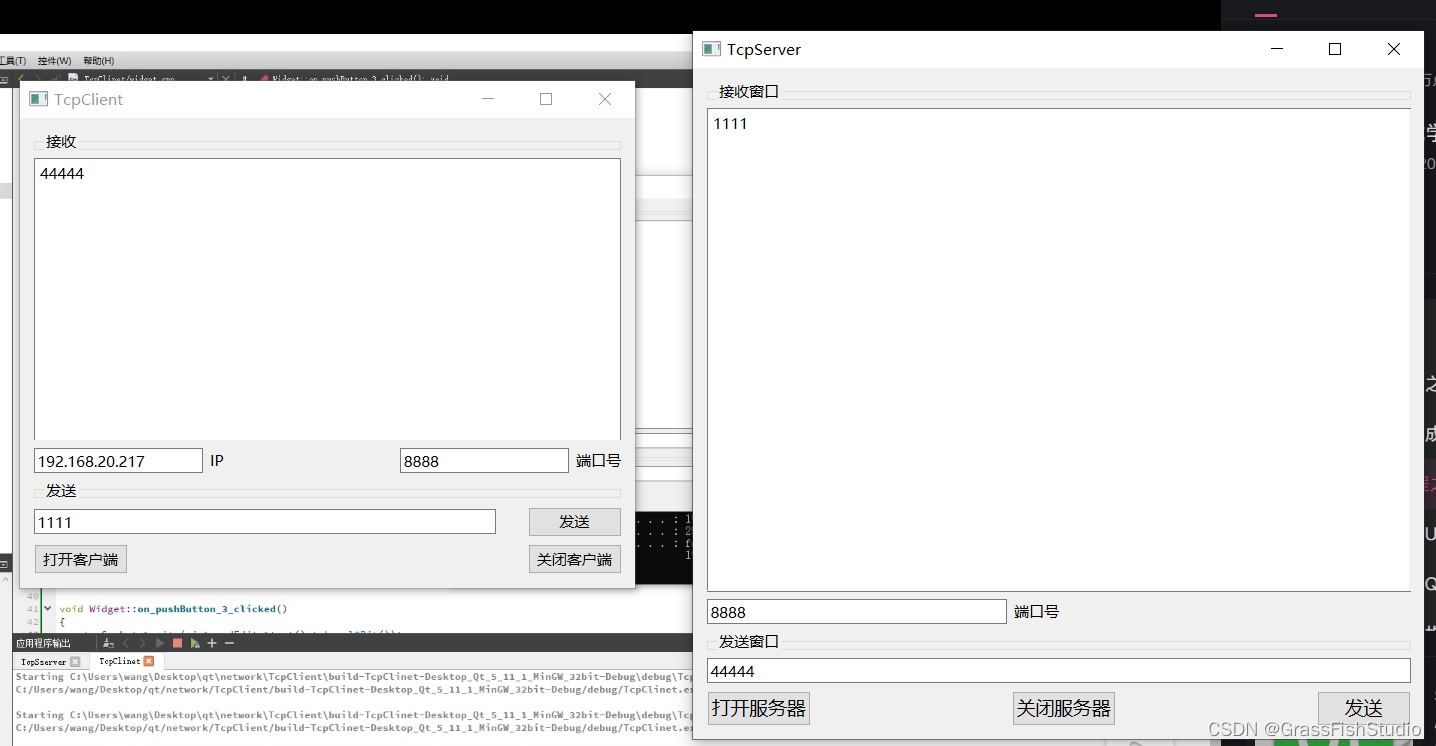Click the stop icon in application output toolbar
Screen dimensions: 1436x746
[177, 643]
